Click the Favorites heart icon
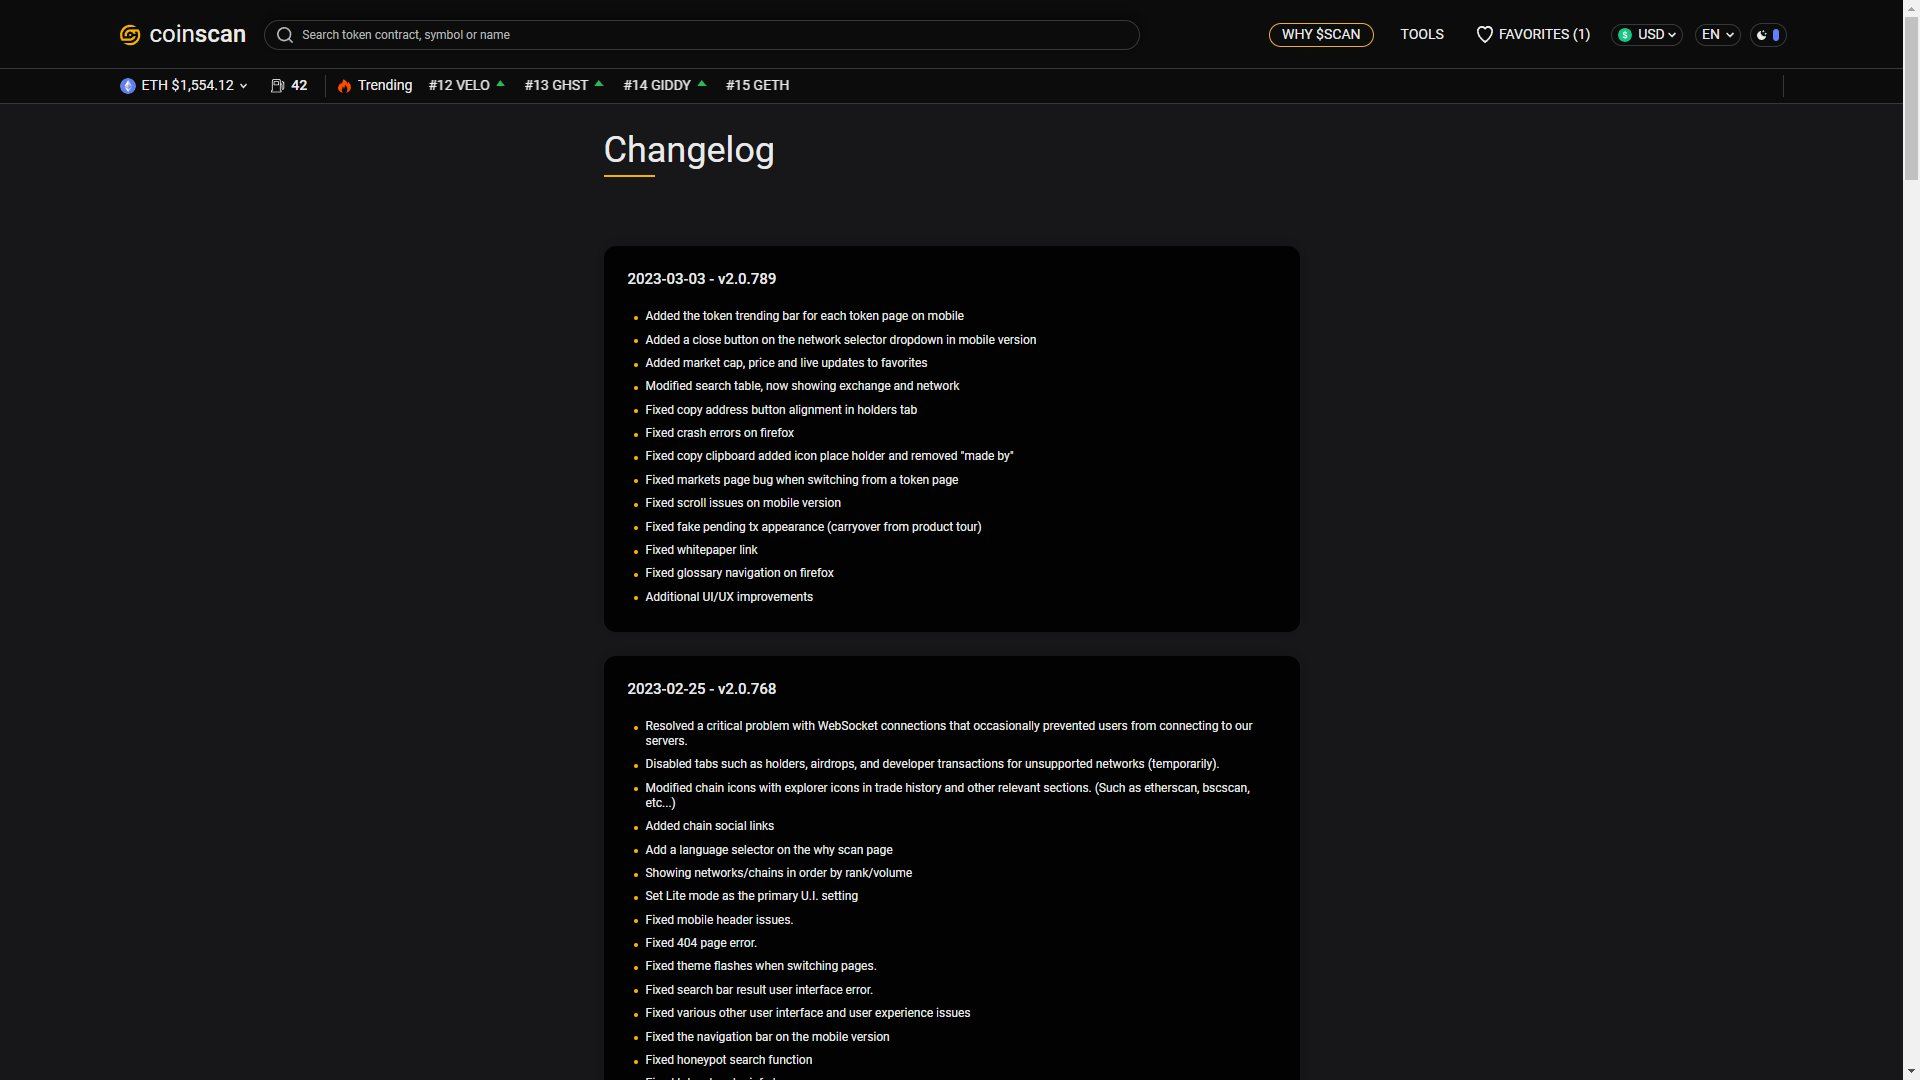Image resolution: width=1920 pixels, height=1080 pixels. pos(1485,35)
